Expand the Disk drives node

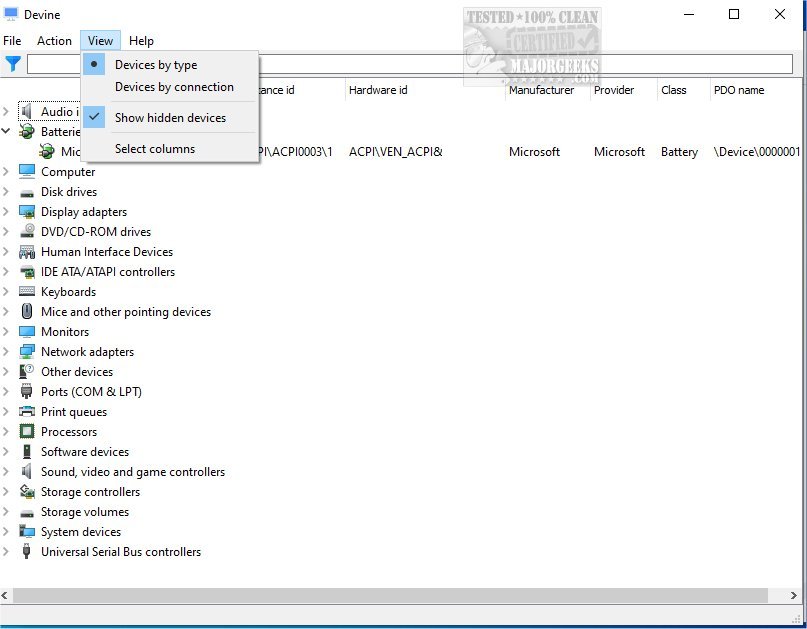tap(6, 191)
